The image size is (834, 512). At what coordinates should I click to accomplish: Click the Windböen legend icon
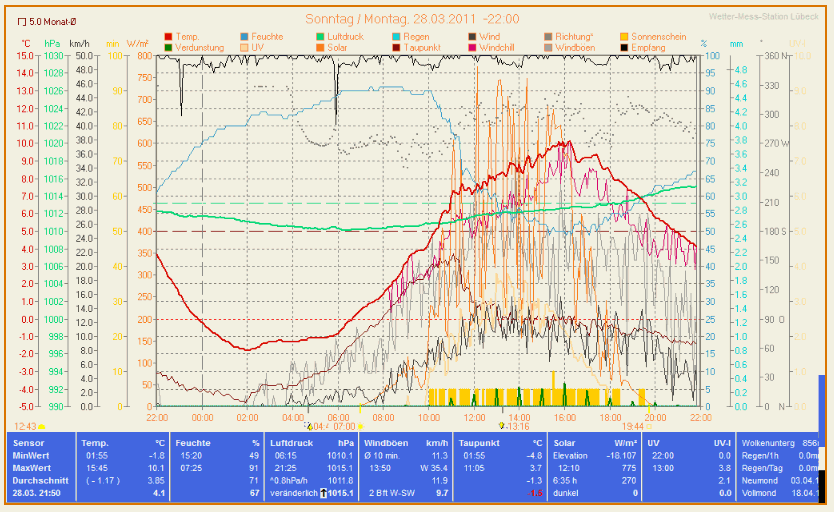pyautogui.click(x=548, y=47)
